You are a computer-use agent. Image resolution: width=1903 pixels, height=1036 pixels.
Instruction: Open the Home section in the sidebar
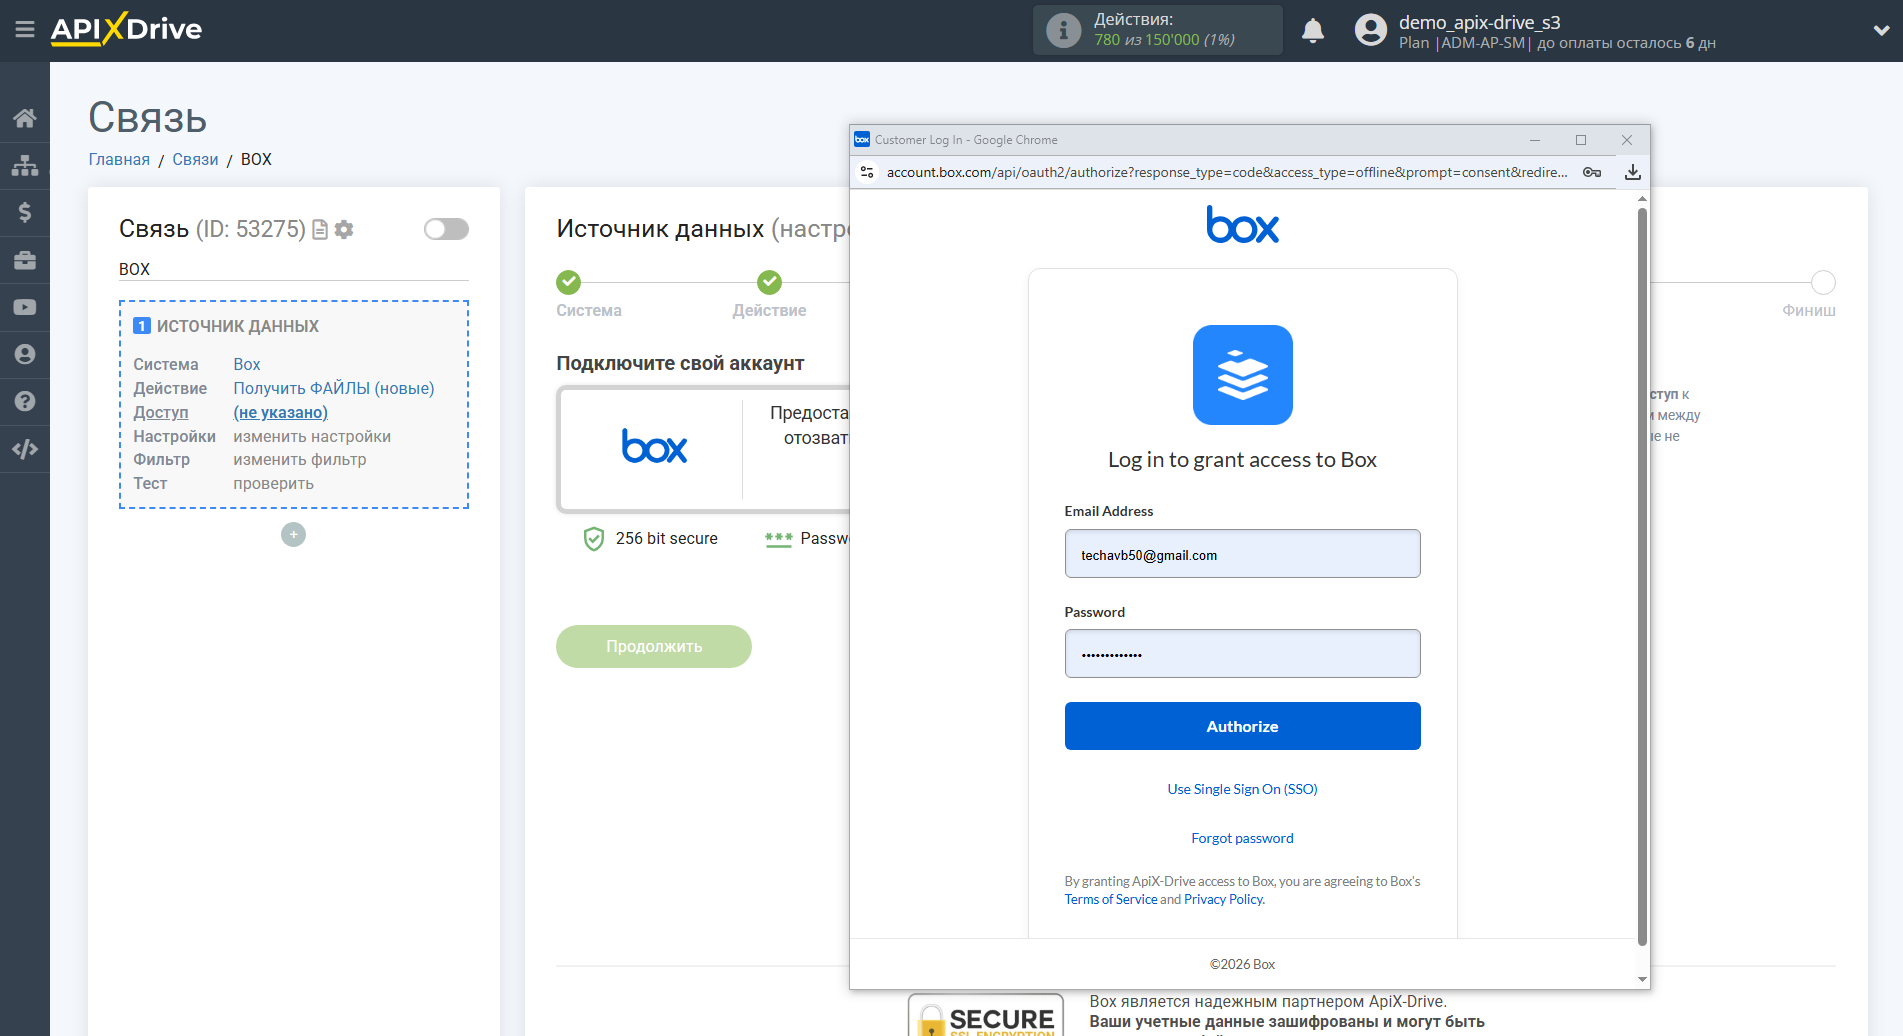coord(25,117)
